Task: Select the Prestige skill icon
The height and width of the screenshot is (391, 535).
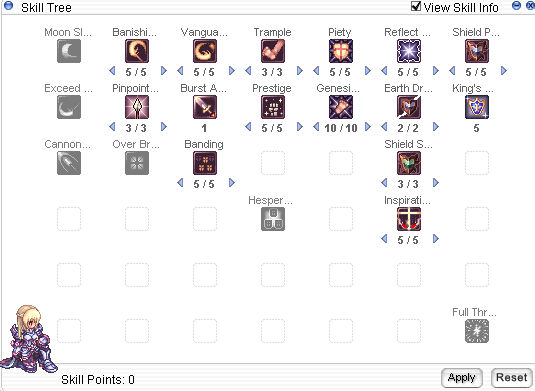Action: [x=273, y=107]
